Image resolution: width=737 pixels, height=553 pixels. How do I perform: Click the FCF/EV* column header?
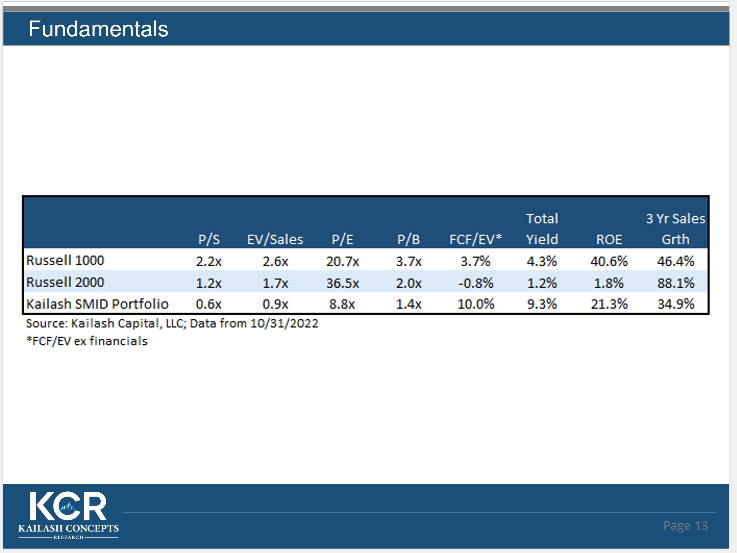point(474,239)
